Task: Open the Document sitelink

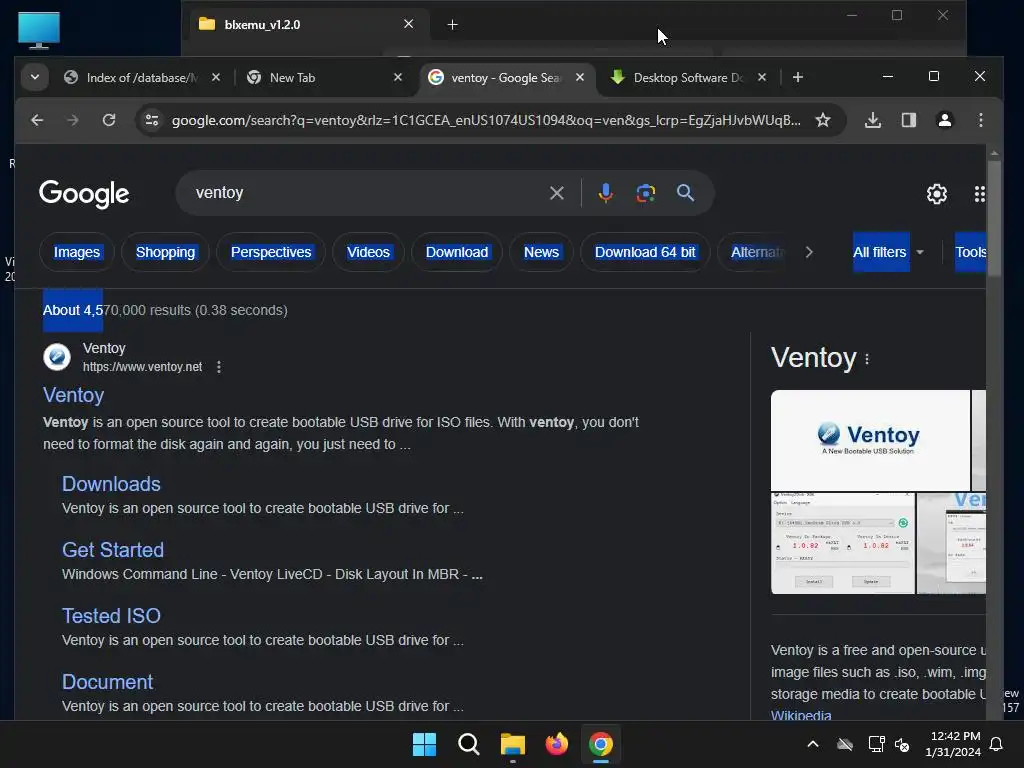Action: tap(107, 682)
